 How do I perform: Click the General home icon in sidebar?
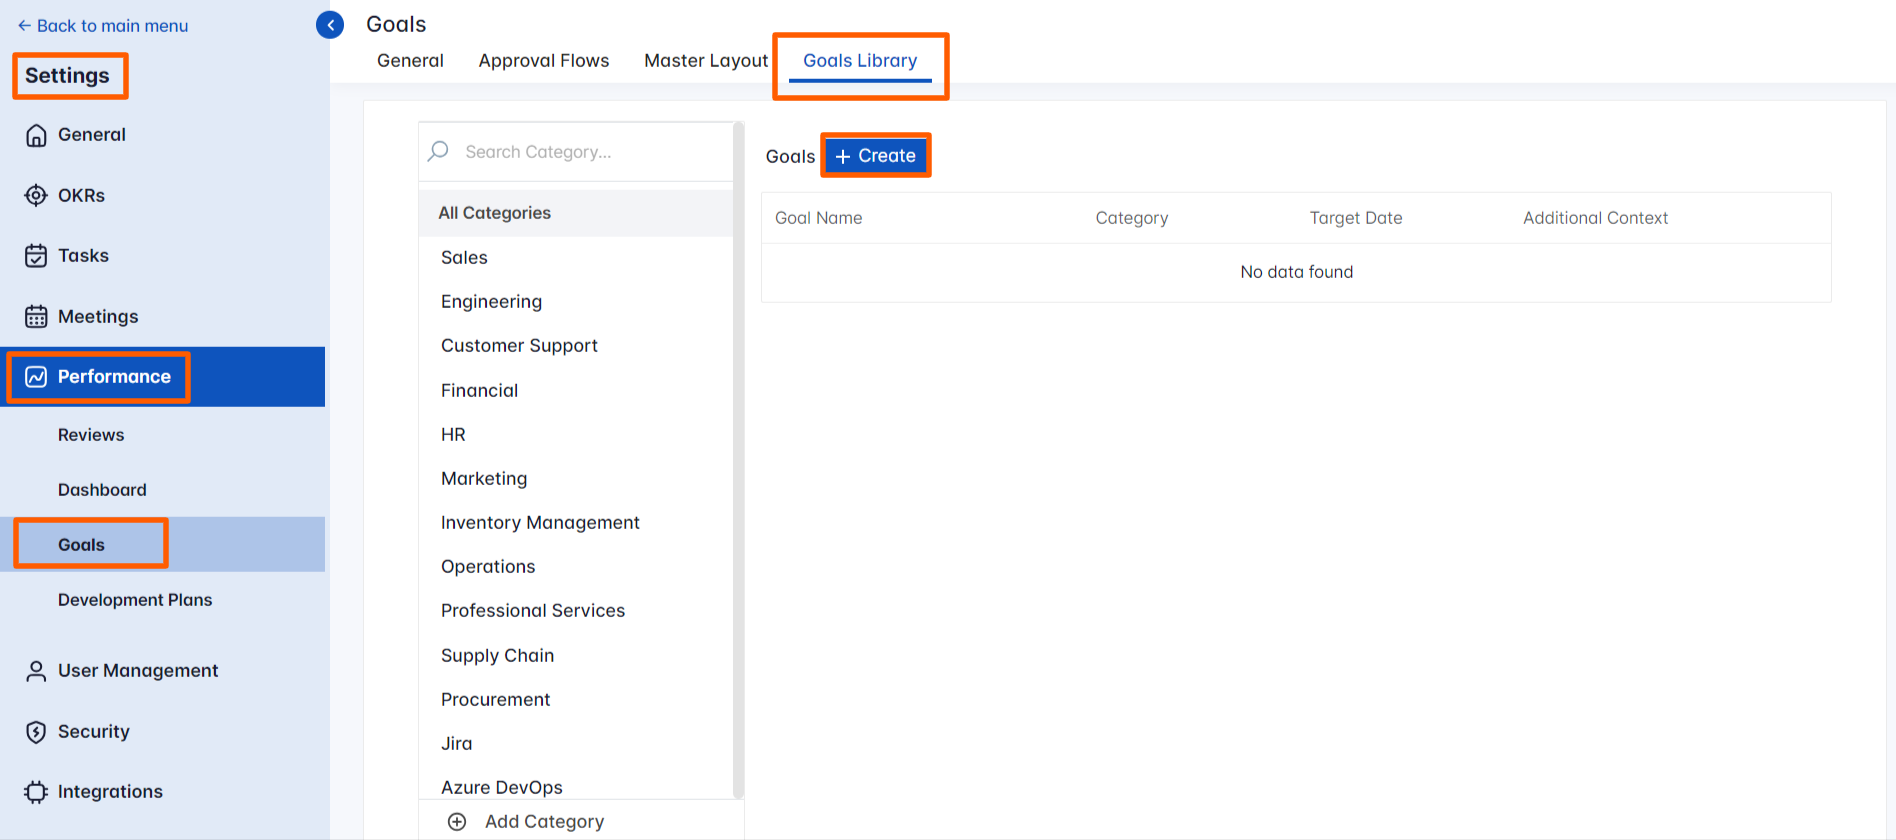click(36, 135)
